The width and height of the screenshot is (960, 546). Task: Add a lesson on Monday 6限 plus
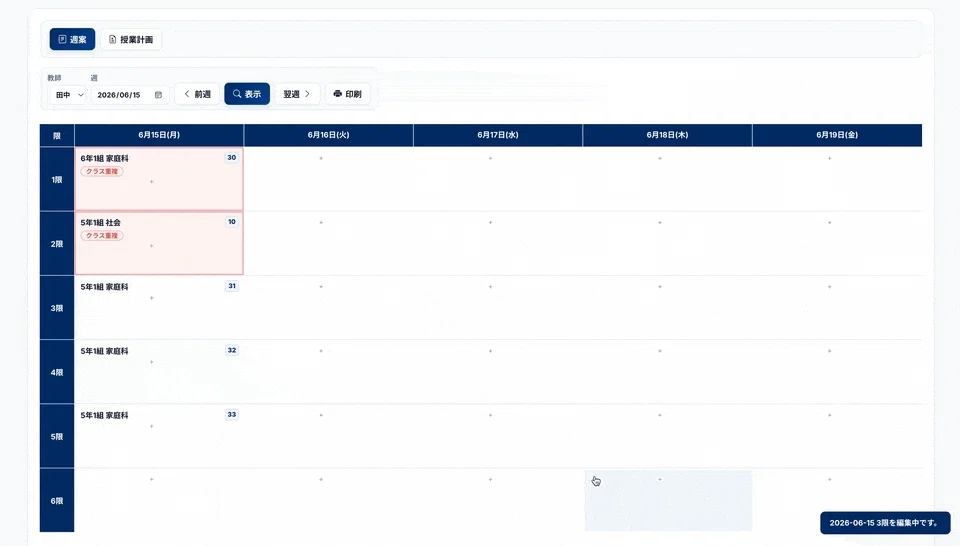pyautogui.click(x=152, y=480)
